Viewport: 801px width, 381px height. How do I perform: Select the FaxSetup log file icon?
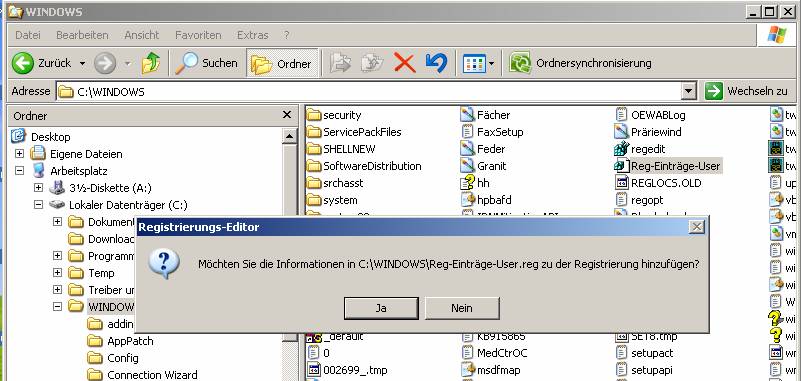pos(467,132)
